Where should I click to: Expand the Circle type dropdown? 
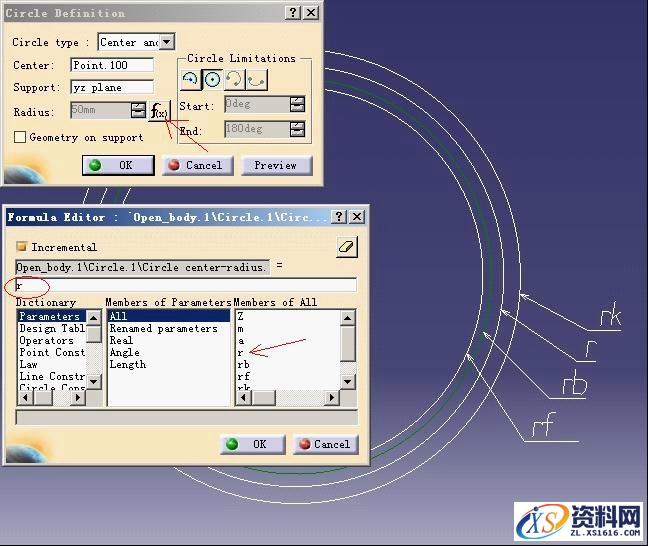(x=166, y=42)
